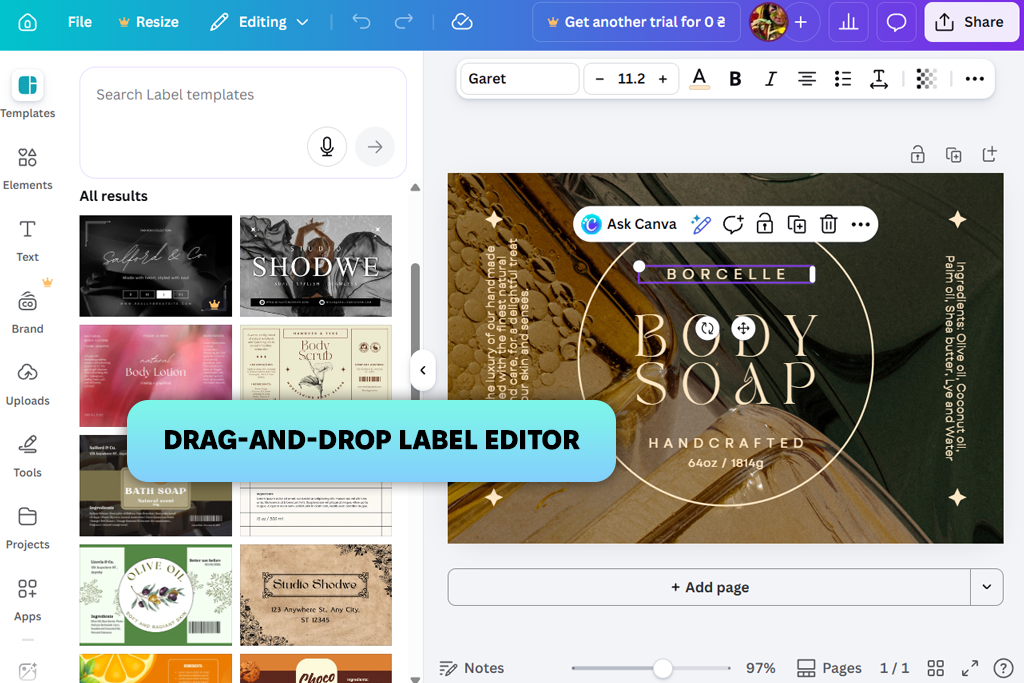Open the File menu

(x=80, y=22)
